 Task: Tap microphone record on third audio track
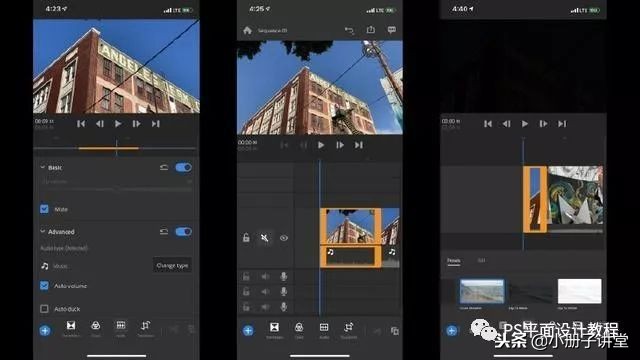tap(284, 307)
